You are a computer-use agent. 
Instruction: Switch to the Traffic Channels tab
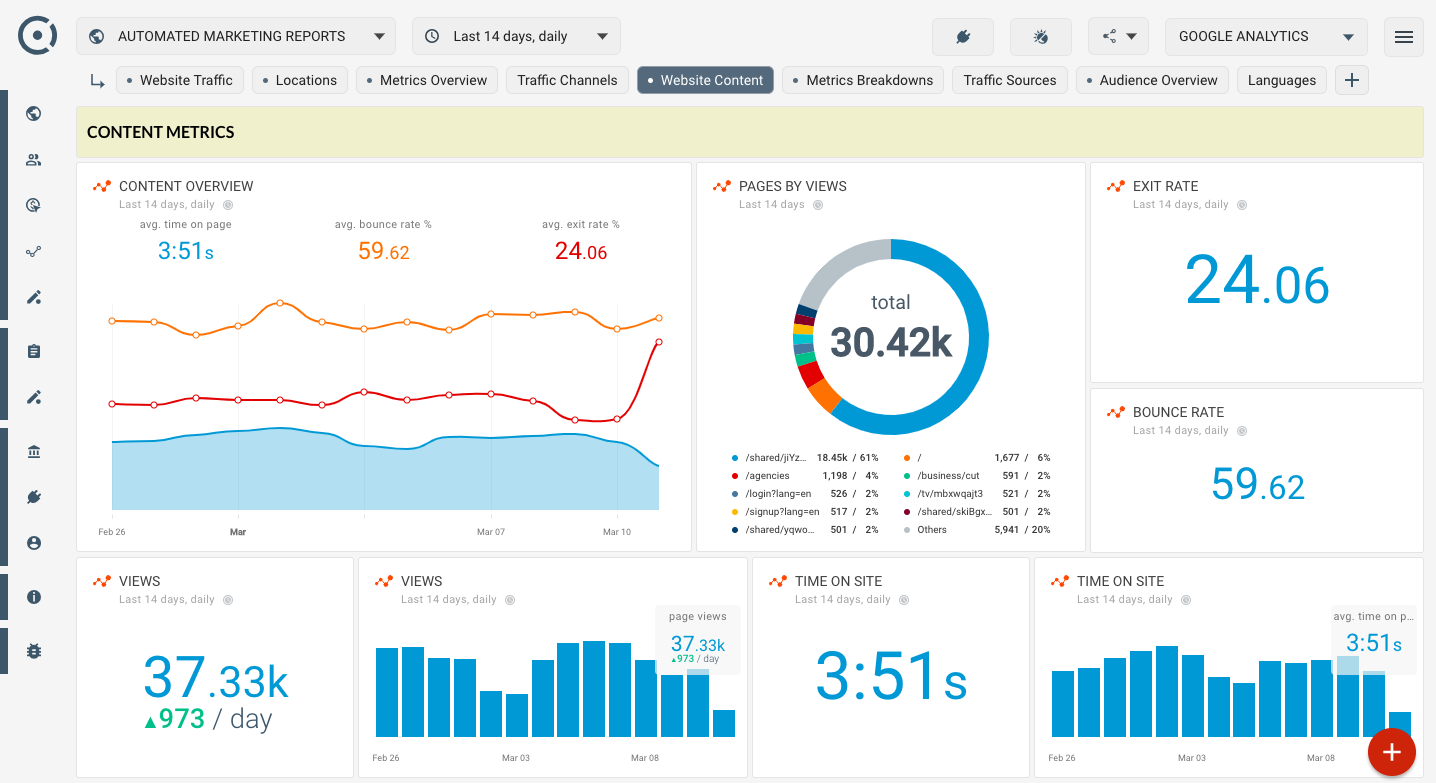567,80
